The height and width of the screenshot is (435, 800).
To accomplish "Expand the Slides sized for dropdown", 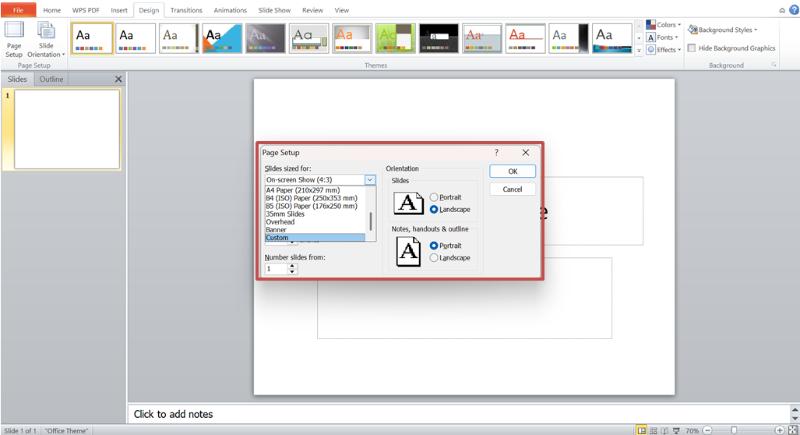I will [x=370, y=180].
